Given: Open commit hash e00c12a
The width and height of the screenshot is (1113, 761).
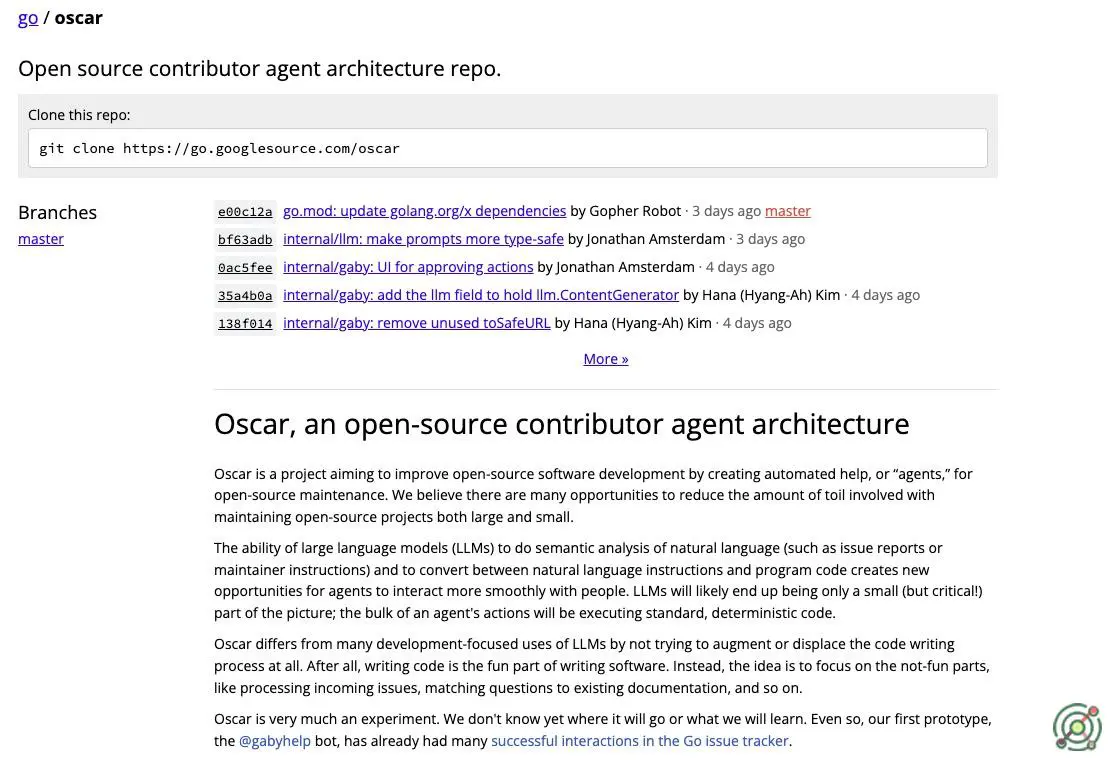Looking at the screenshot, I should (245, 212).
